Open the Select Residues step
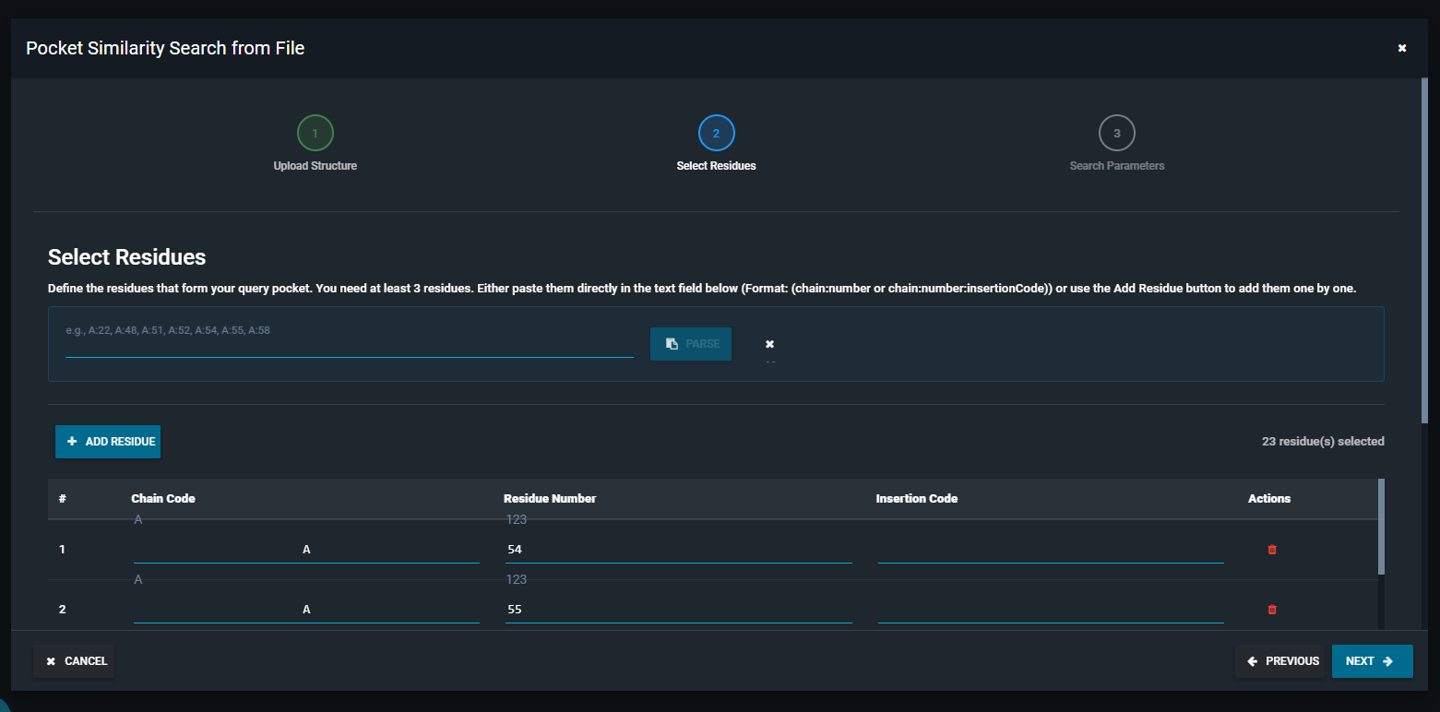Image resolution: width=1440 pixels, height=712 pixels. pyautogui.click(x=716, y=132)
